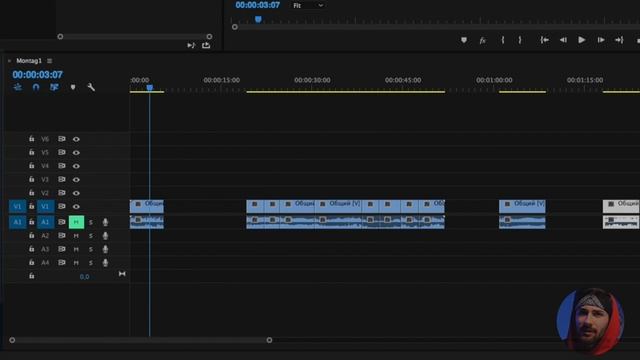Screen dimensions: 640x360
Task: Toggle Snap magnet in timeline
Action: [x=36, y=87]
